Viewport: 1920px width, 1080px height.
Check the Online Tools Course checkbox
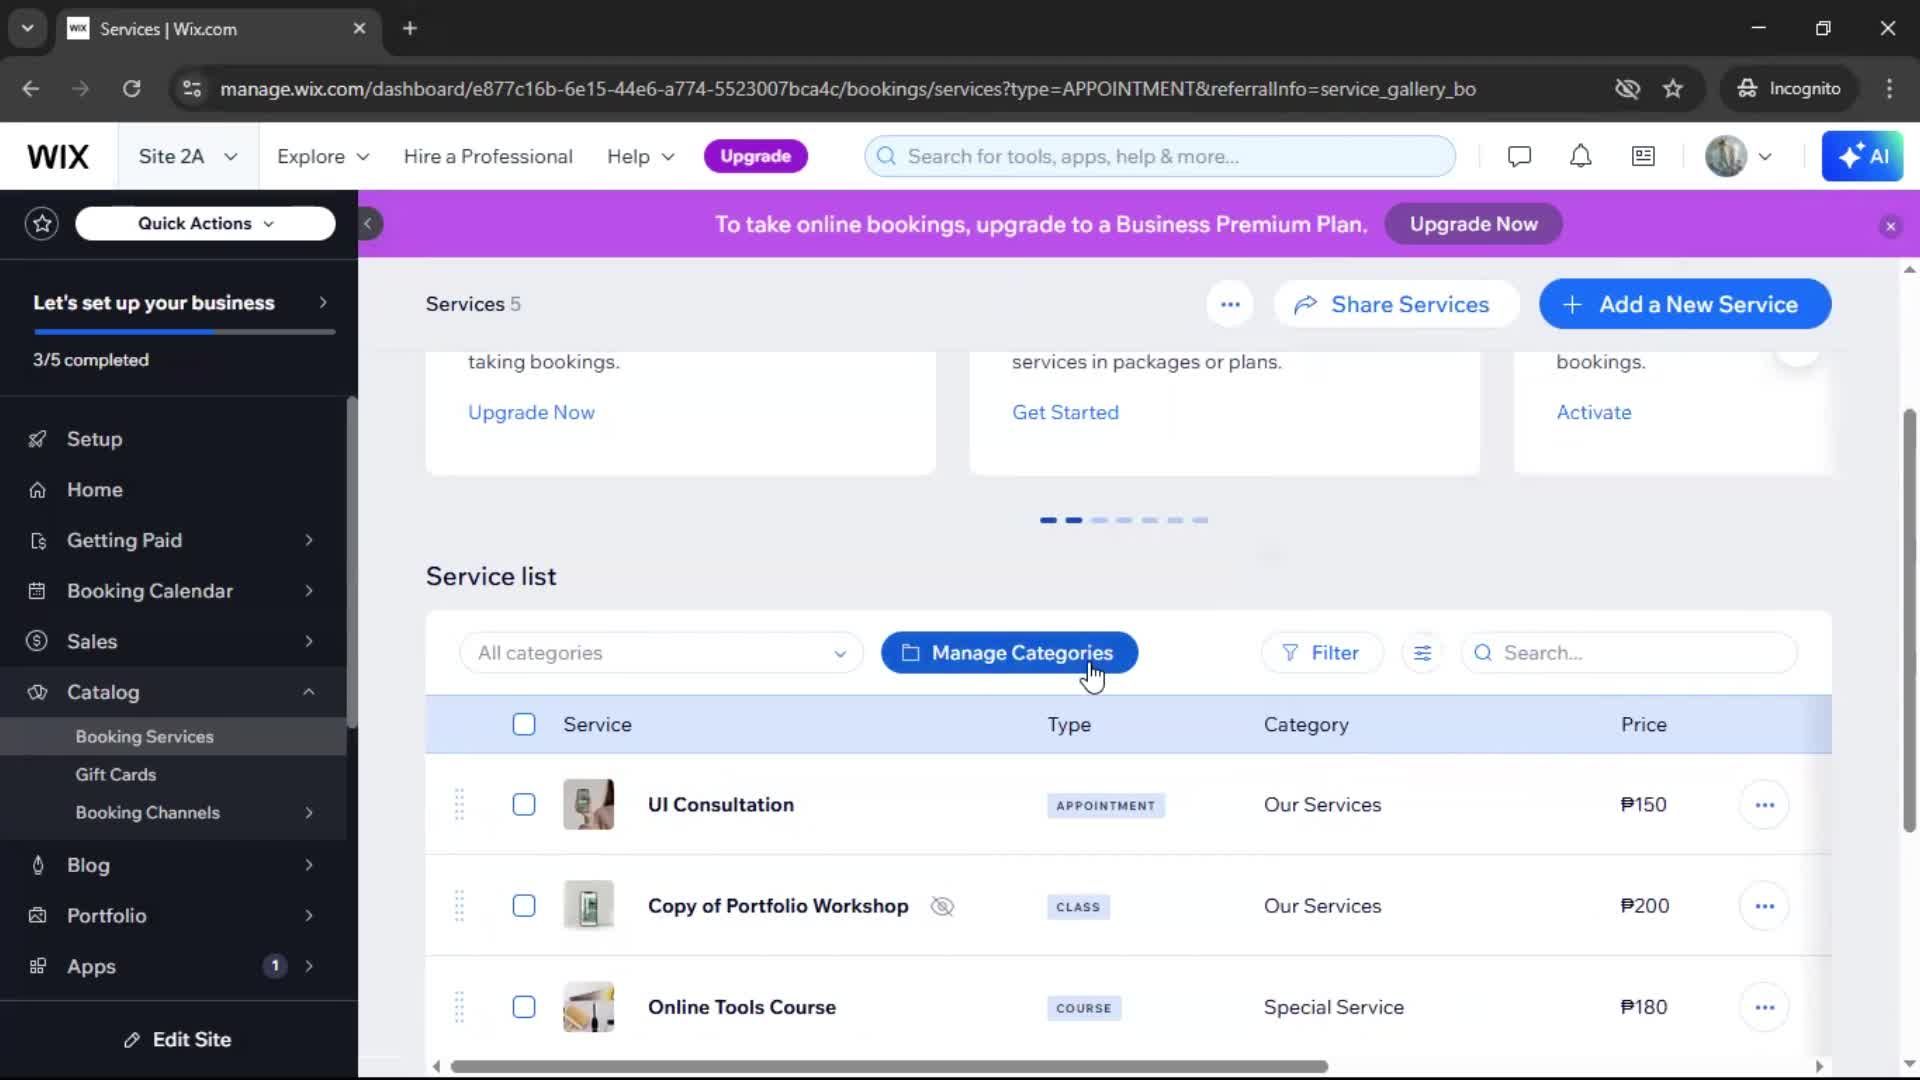pos(524,1007)
